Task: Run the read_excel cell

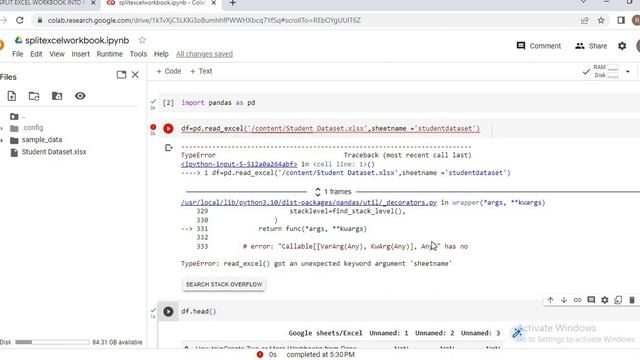Action: click(168, 129)
